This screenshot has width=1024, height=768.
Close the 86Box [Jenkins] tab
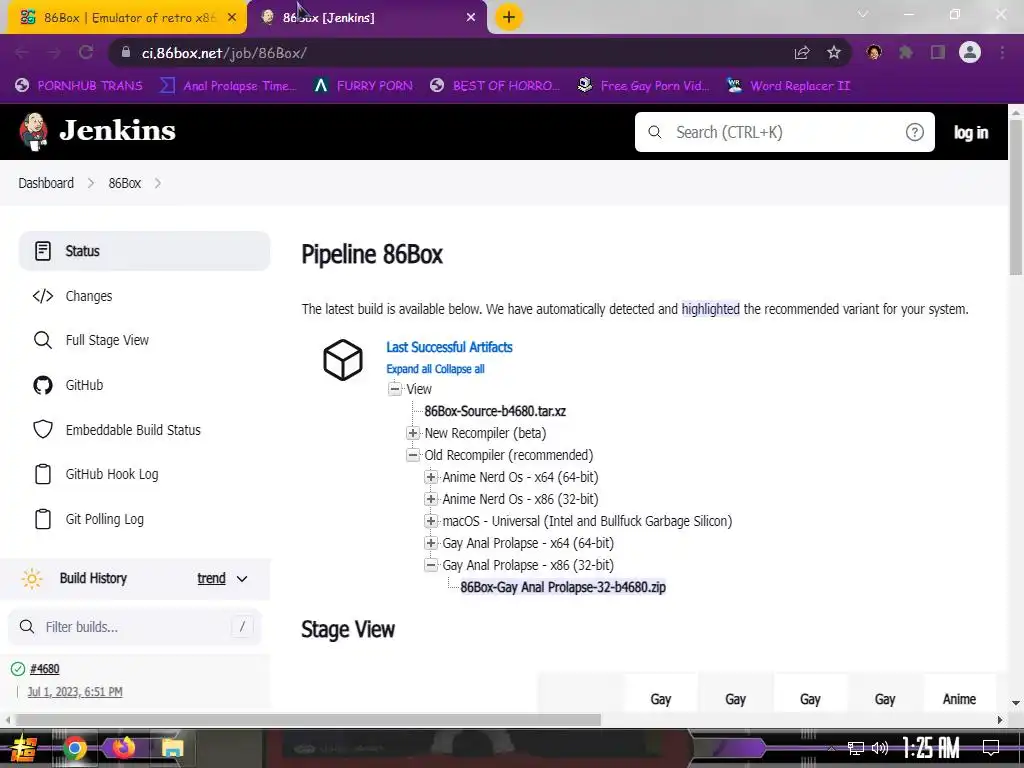point(471,18)
